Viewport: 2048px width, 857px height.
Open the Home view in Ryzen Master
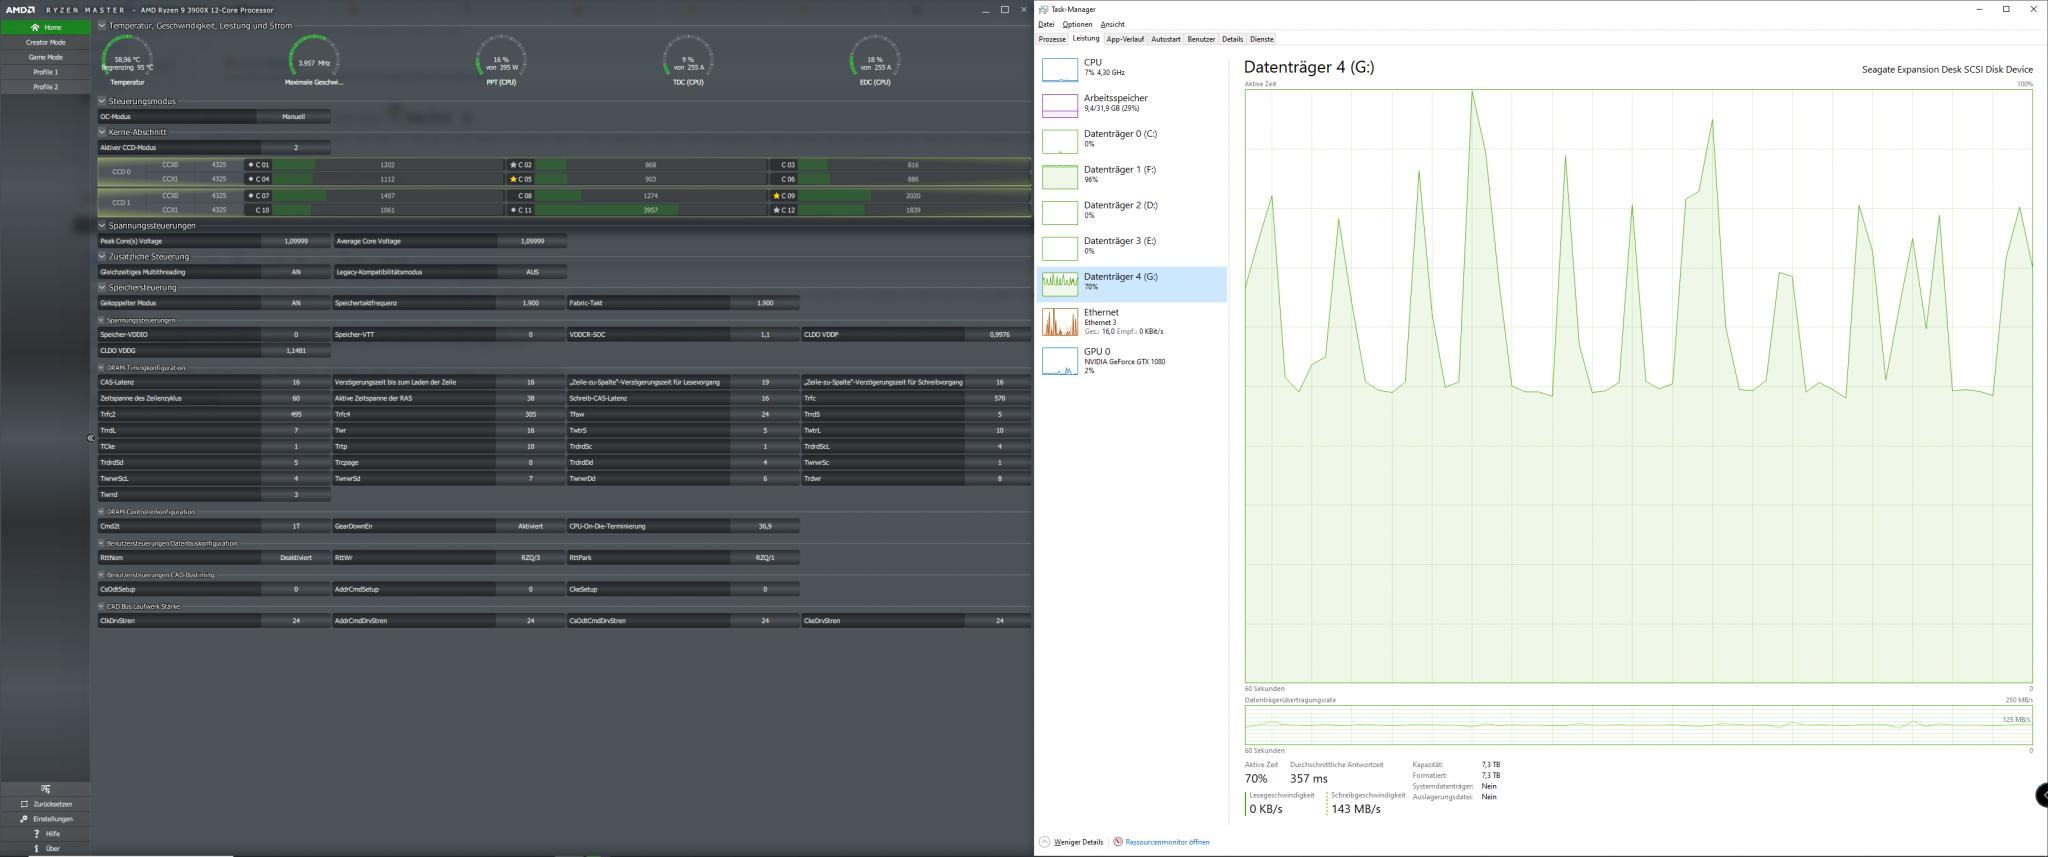[45, 27]
